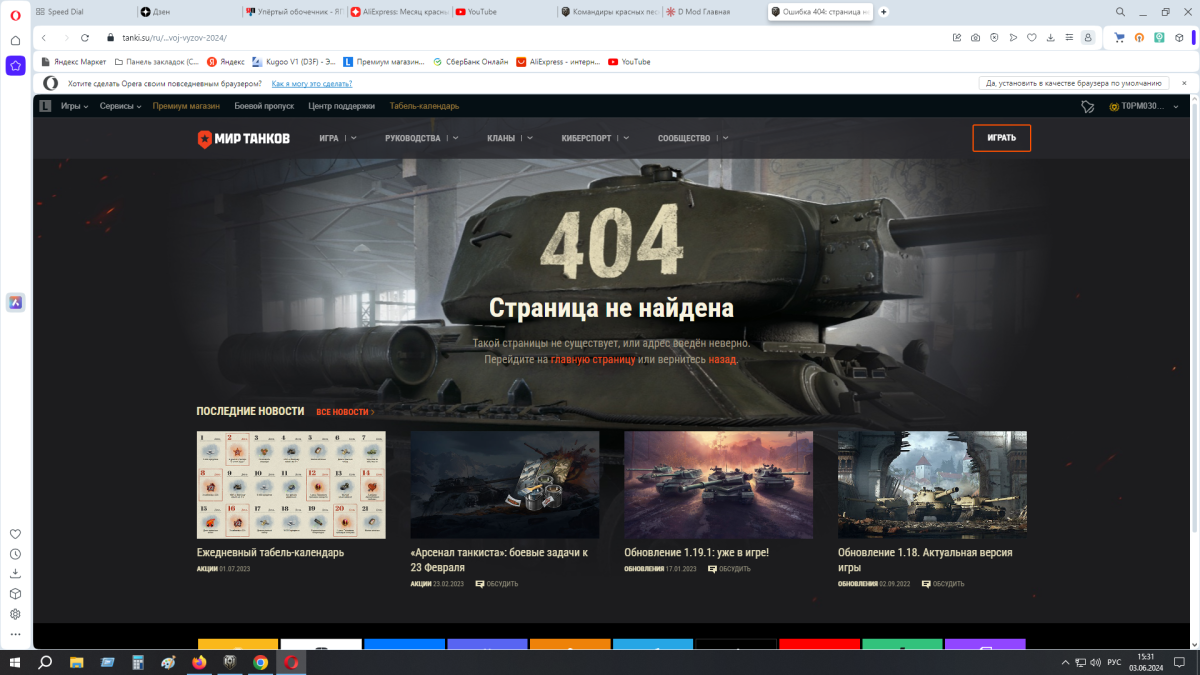The width and height of the screenshot is (1200, 675).
Task: Open the orange podcast extension icon
Action: [1139, 38]
